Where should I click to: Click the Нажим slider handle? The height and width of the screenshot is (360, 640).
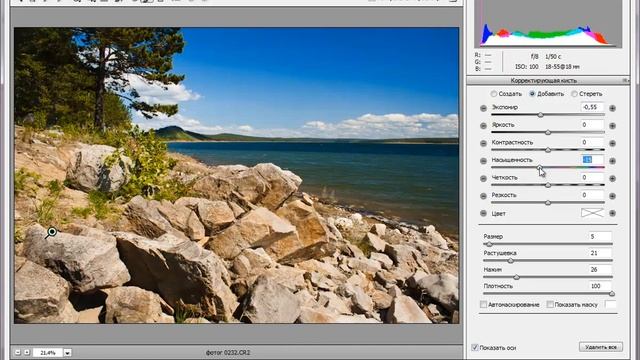(516, 277)
